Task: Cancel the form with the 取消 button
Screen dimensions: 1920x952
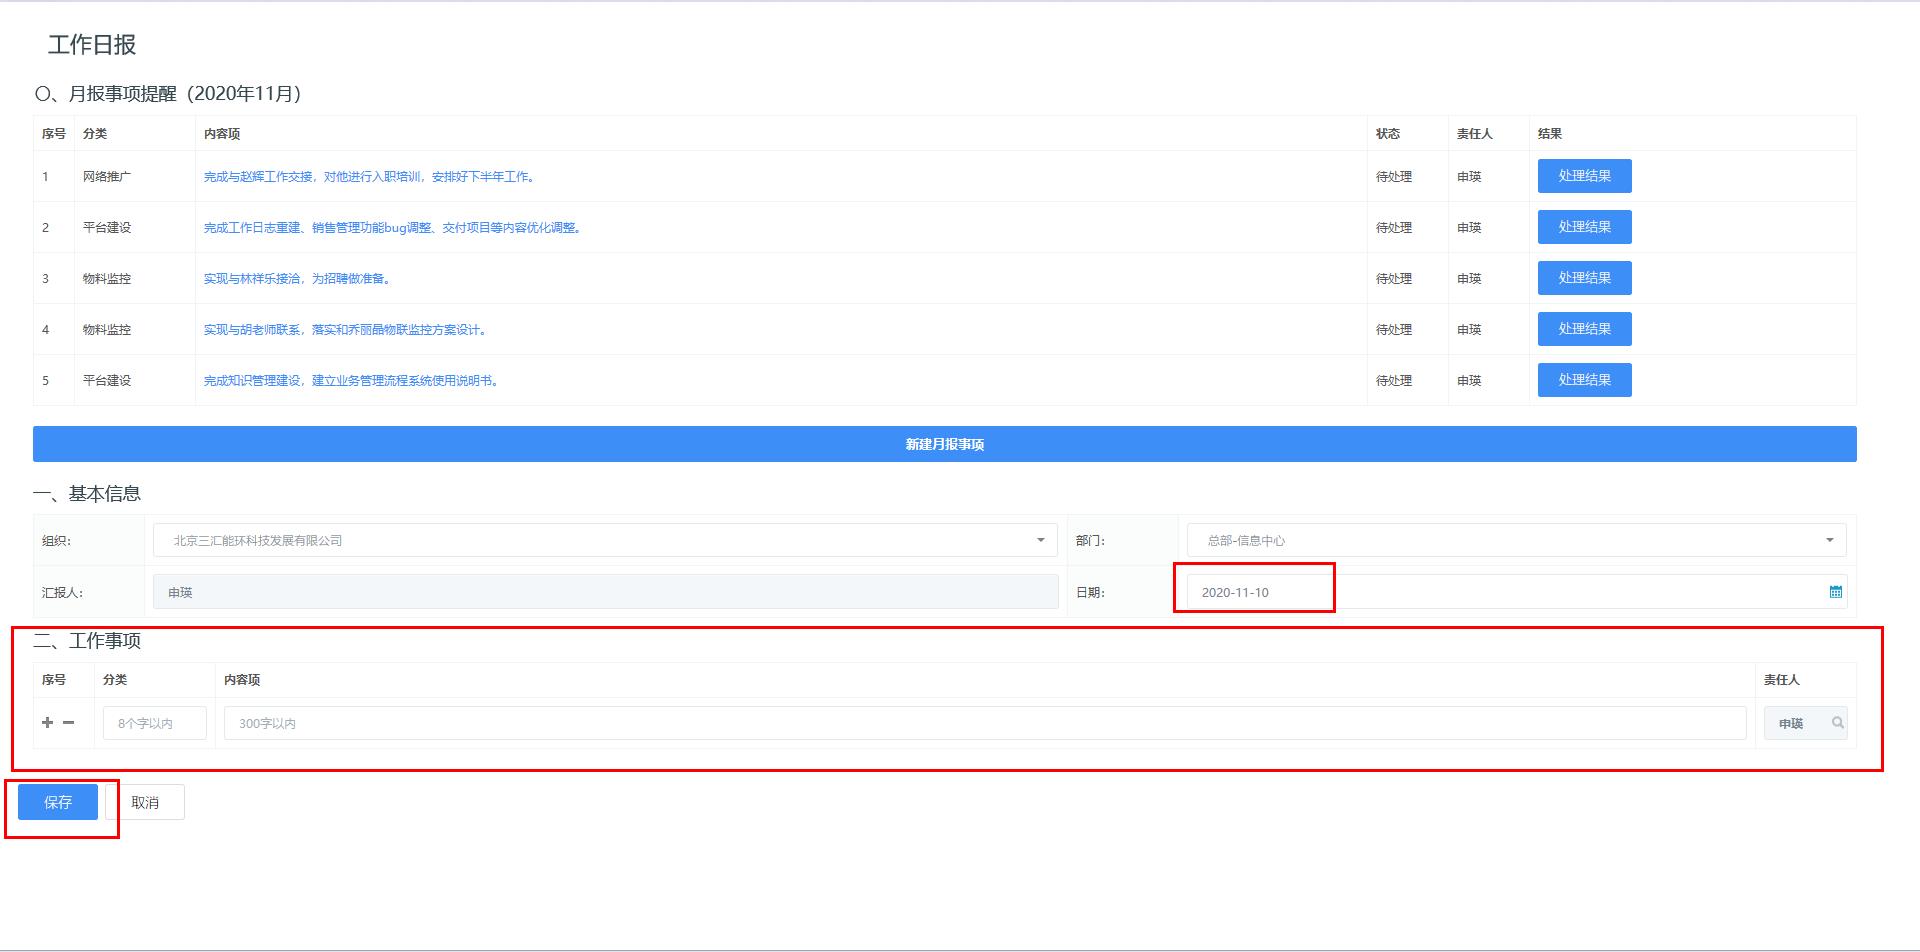Action: click(x=145, y=802)
